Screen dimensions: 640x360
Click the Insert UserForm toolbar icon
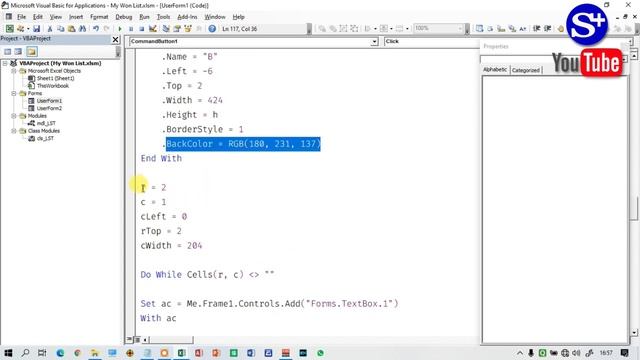20,29
